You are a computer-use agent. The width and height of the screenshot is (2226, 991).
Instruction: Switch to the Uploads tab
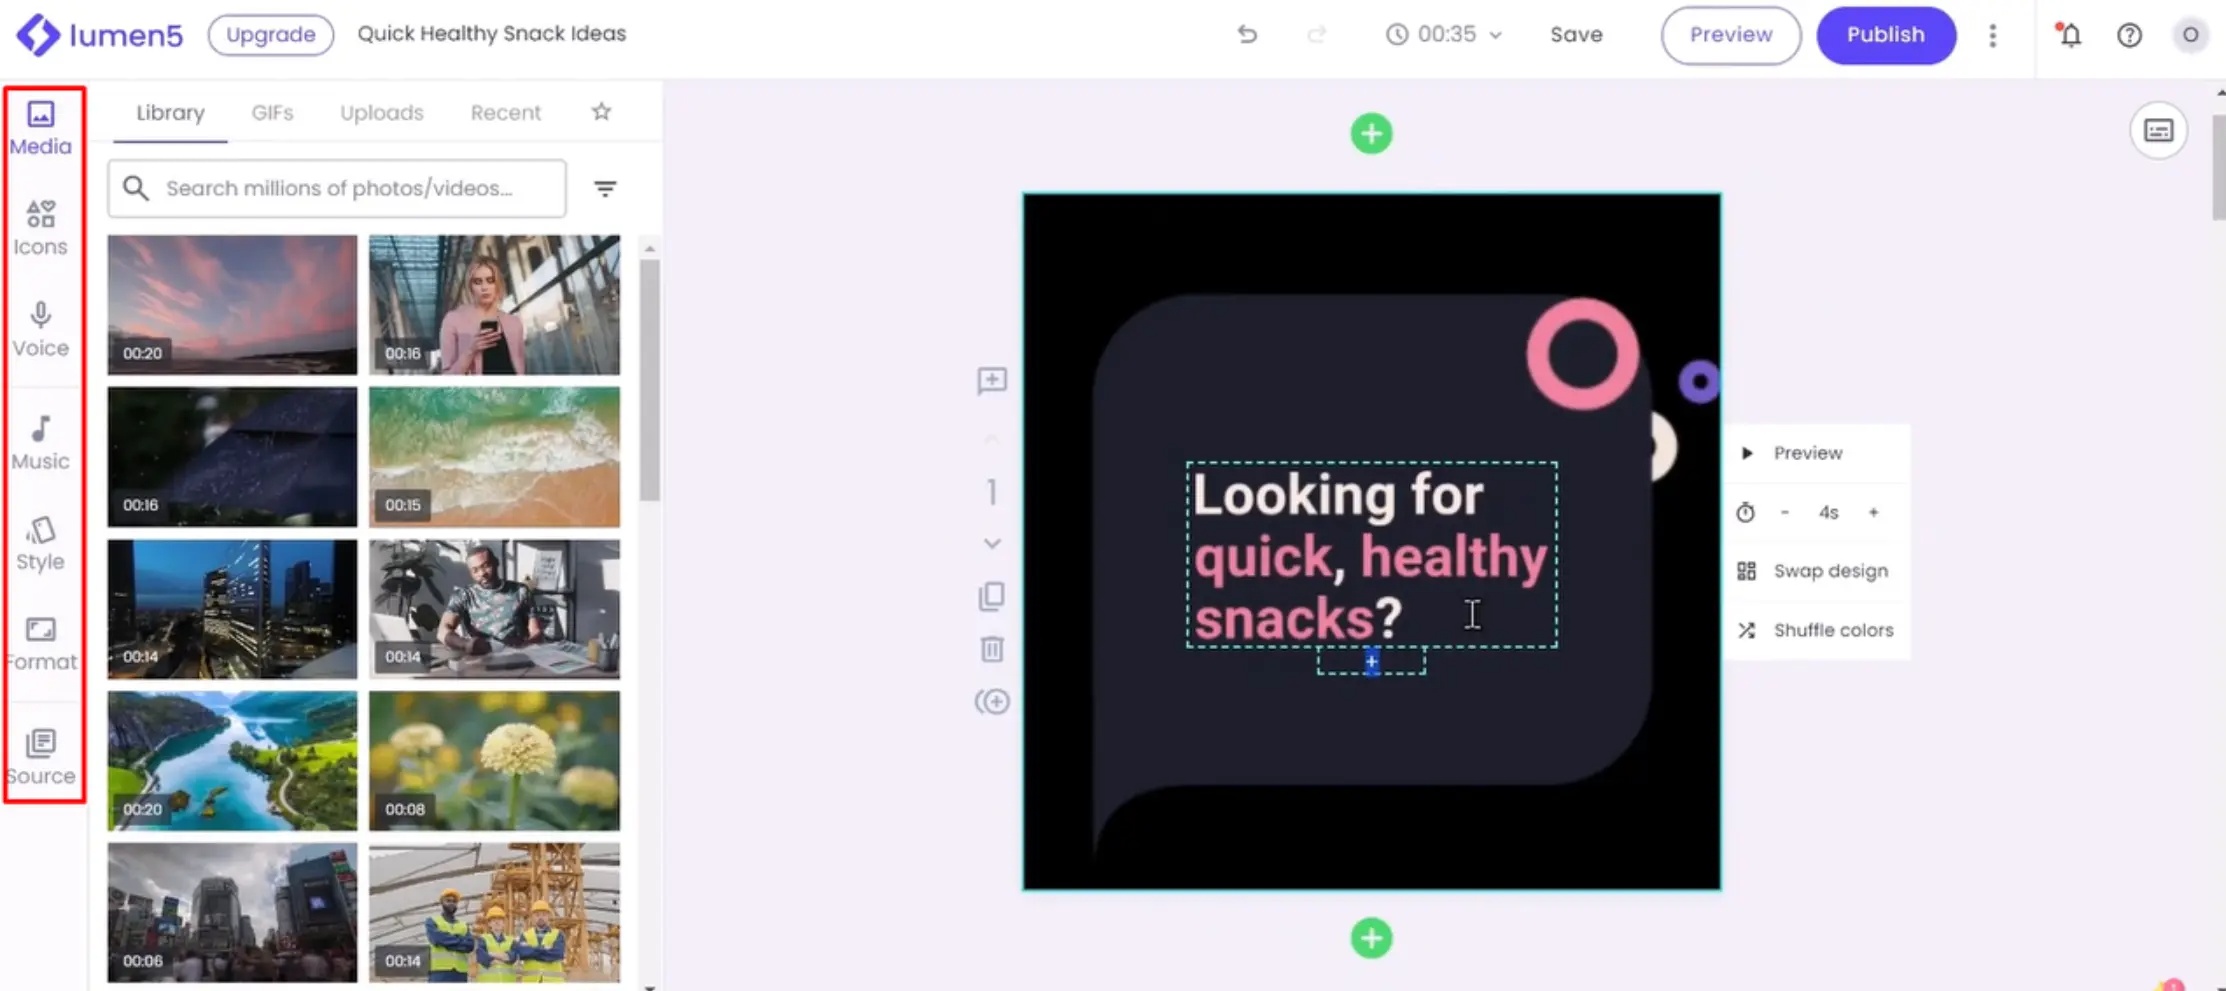pos(381,112)
